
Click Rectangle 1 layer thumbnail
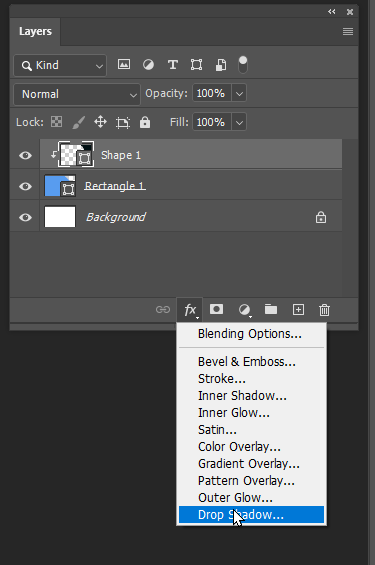pos(60,186)
